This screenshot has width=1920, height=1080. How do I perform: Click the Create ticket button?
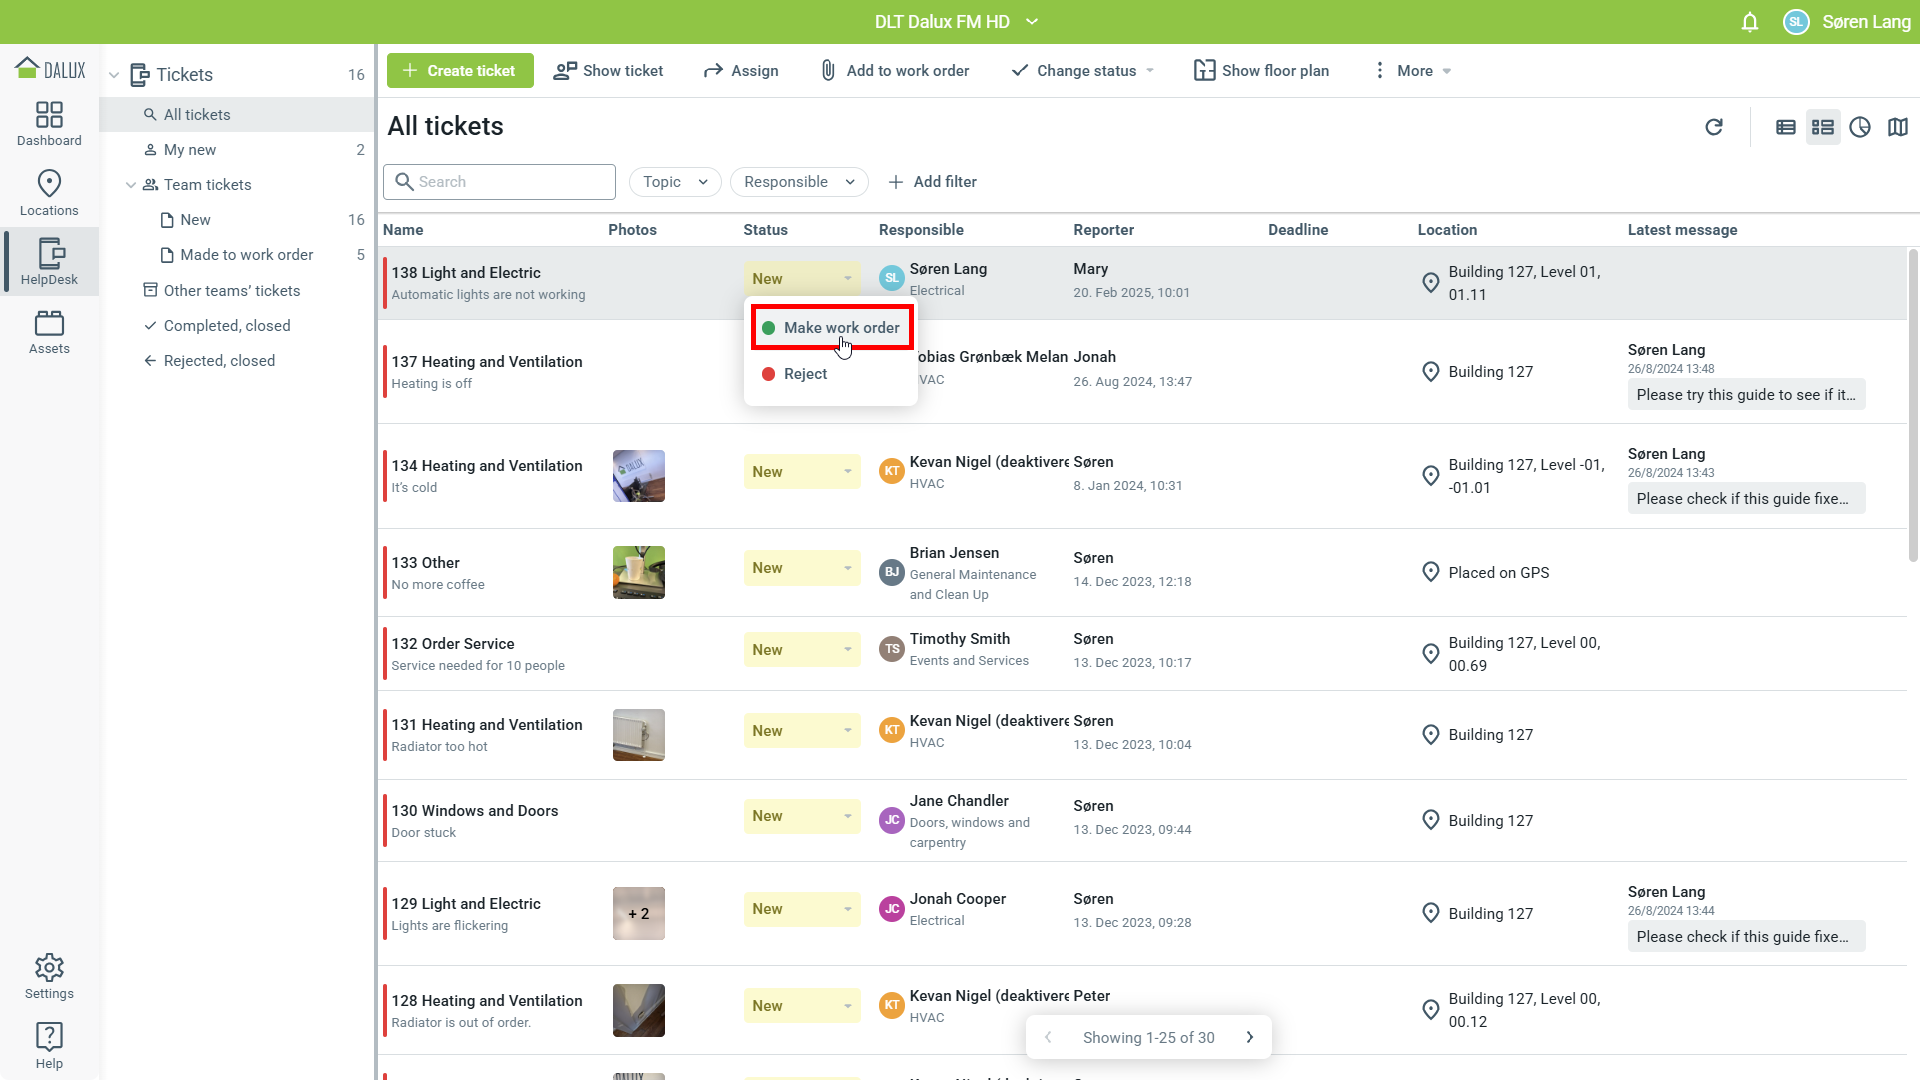click(459, 71)
